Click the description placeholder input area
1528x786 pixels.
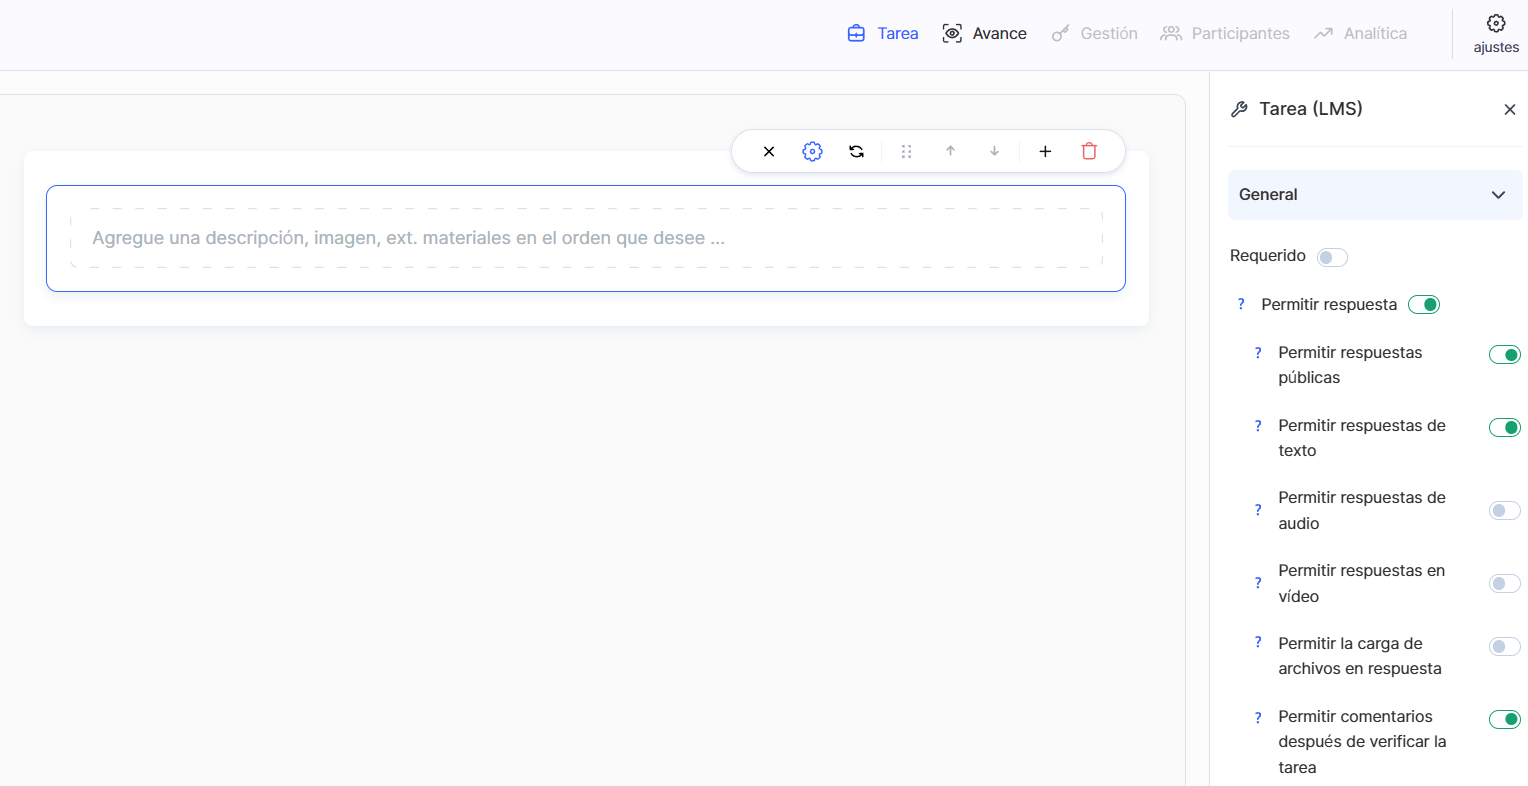[x=586, y=238]
